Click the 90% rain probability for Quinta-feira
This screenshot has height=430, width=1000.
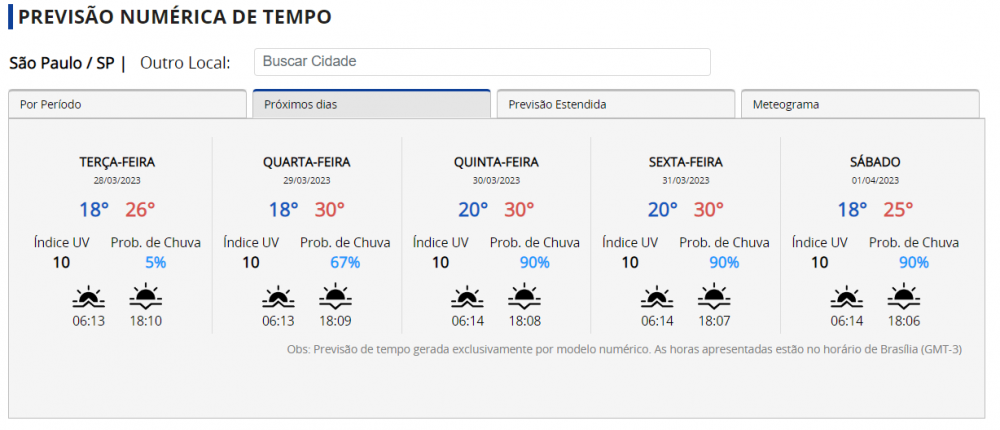click(x=534, y=262)
